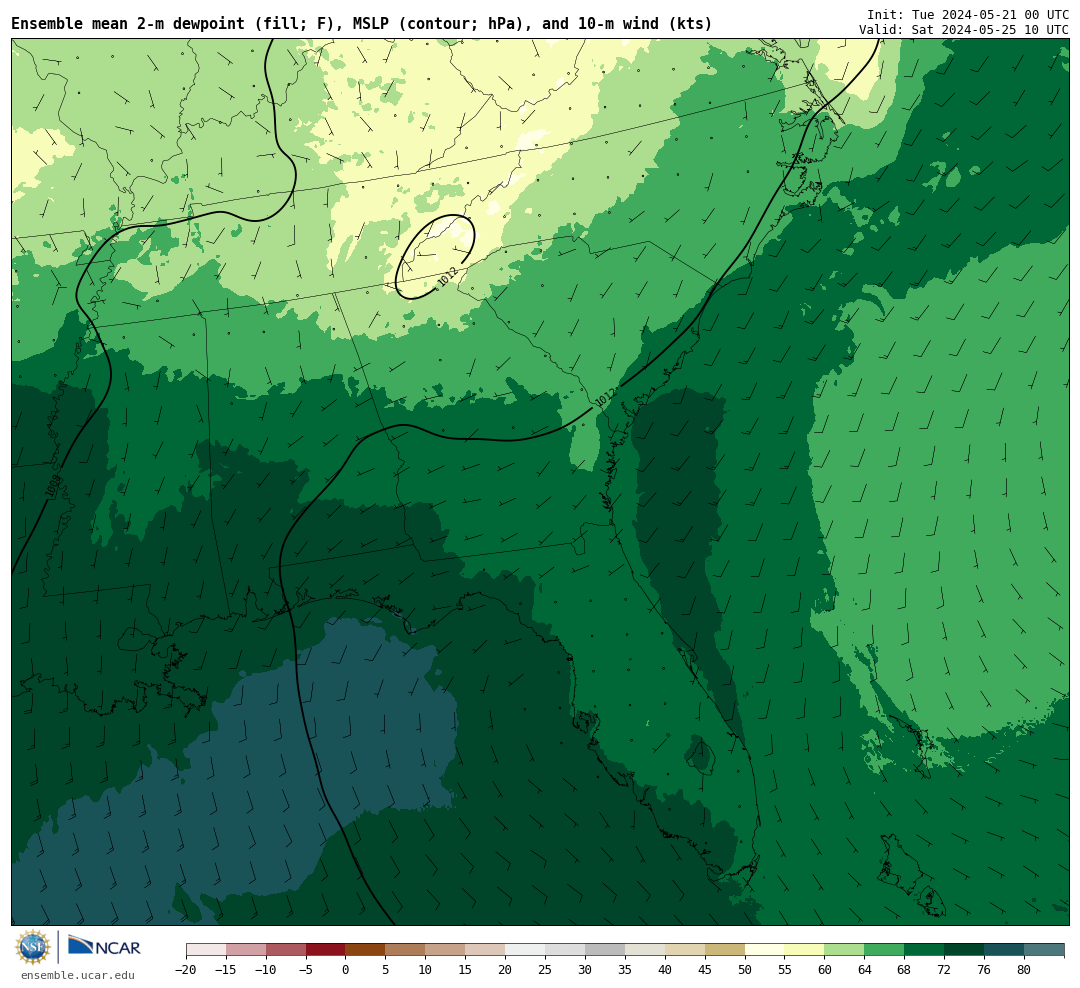The height and width of the screenshot is (988, 1080).
Task: Click the NCAR logo
Action: [105, 947]
